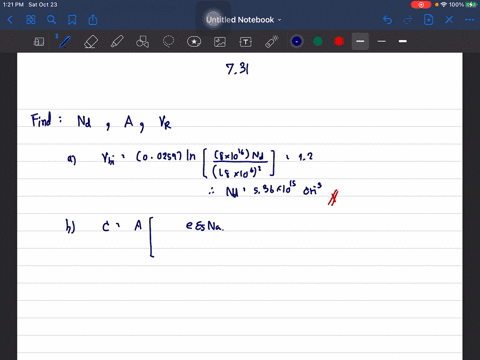
Task: Tap the screen recording indicator pill
Action: tap(421, 5)
